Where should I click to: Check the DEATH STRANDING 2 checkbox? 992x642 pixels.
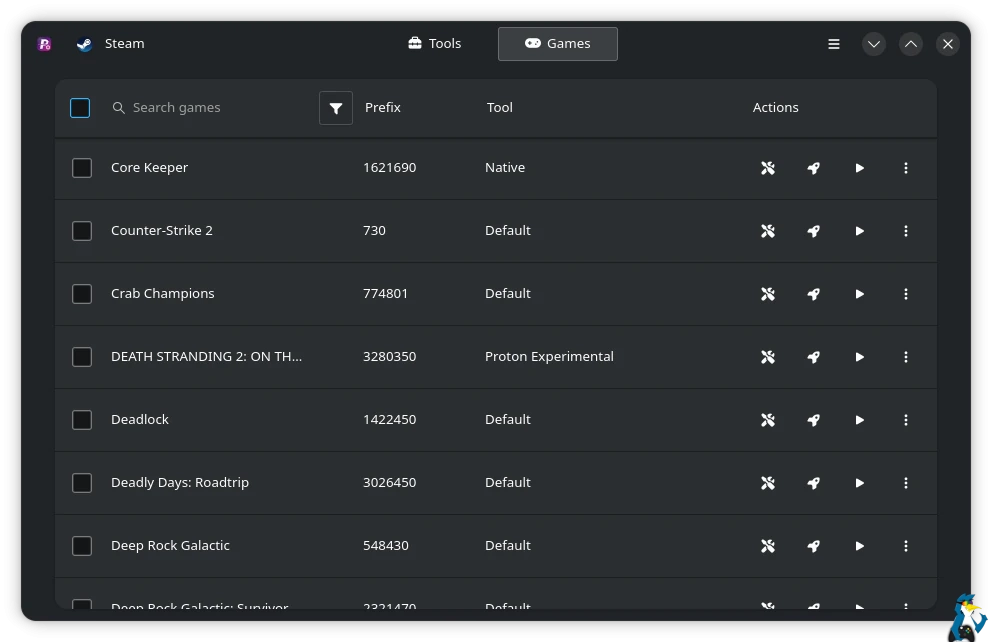click(x=82, y=357)
